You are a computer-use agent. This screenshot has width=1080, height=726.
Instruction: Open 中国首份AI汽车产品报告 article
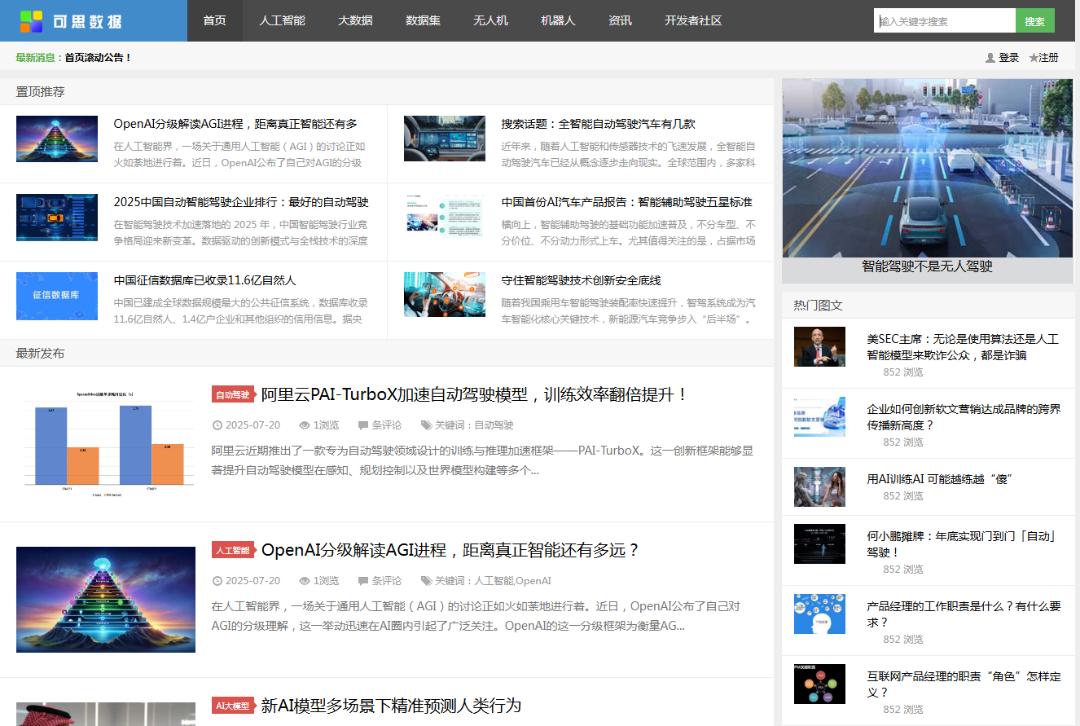click(626, 202)
